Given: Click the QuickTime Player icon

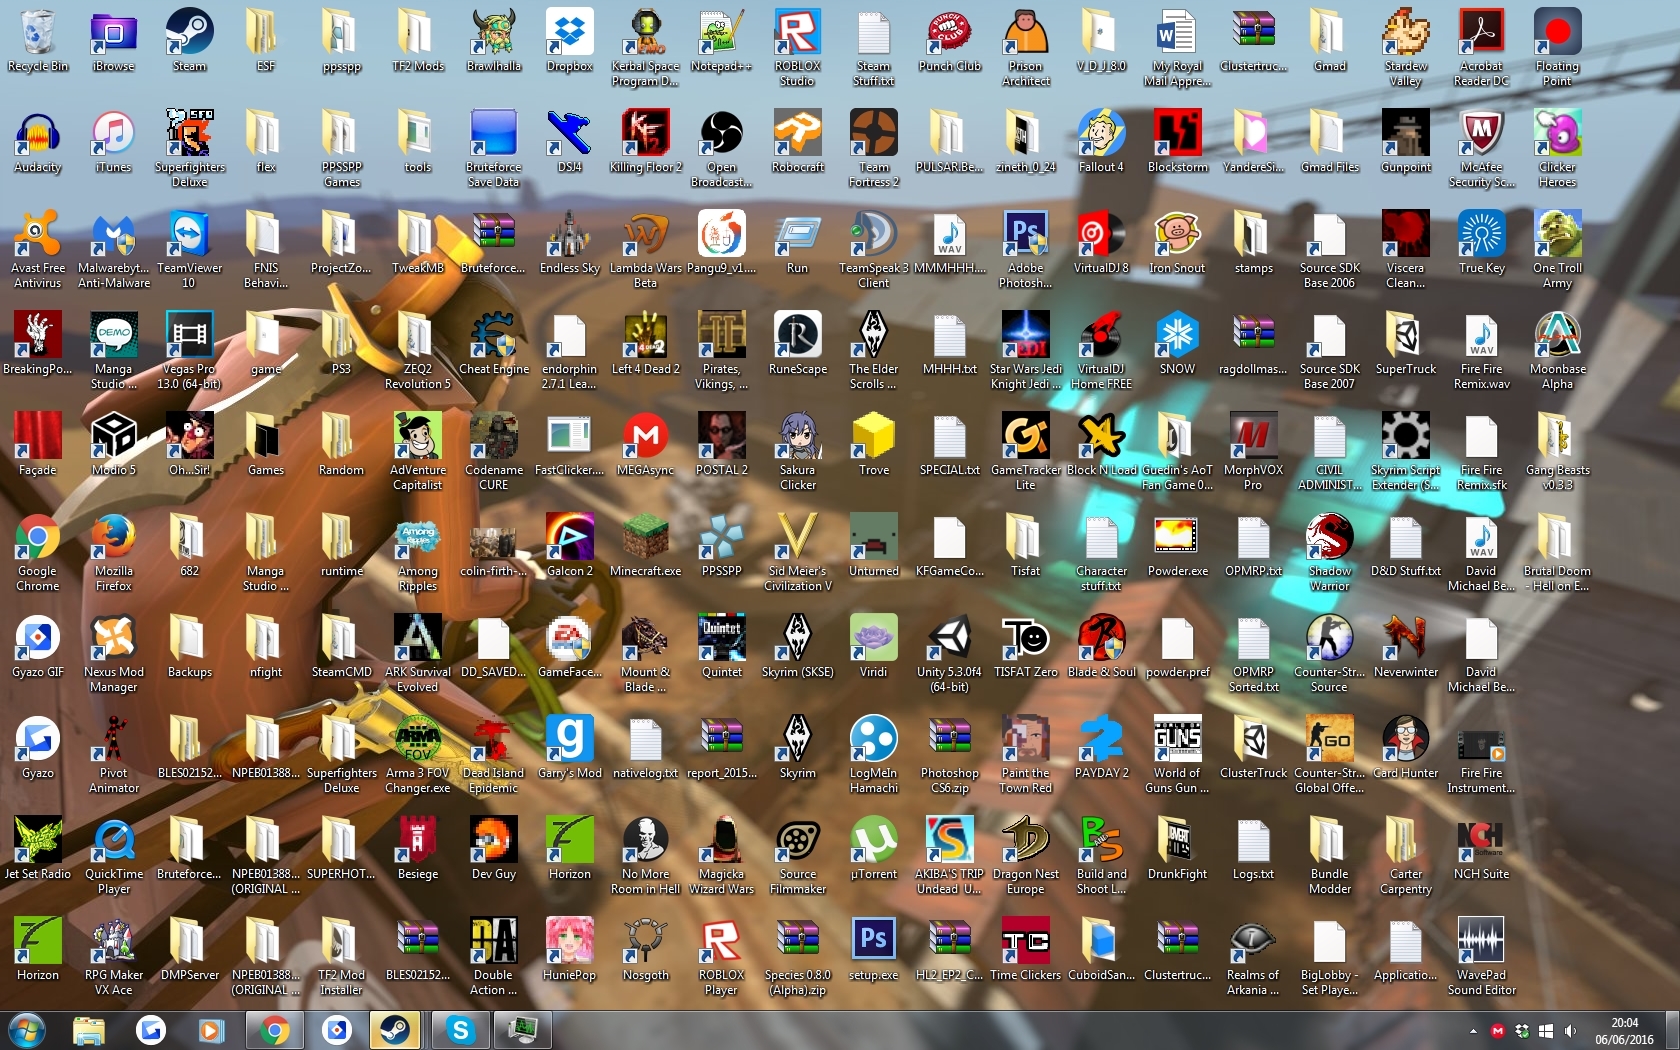Looking at the screenshot, I should (x=114, y=856).
